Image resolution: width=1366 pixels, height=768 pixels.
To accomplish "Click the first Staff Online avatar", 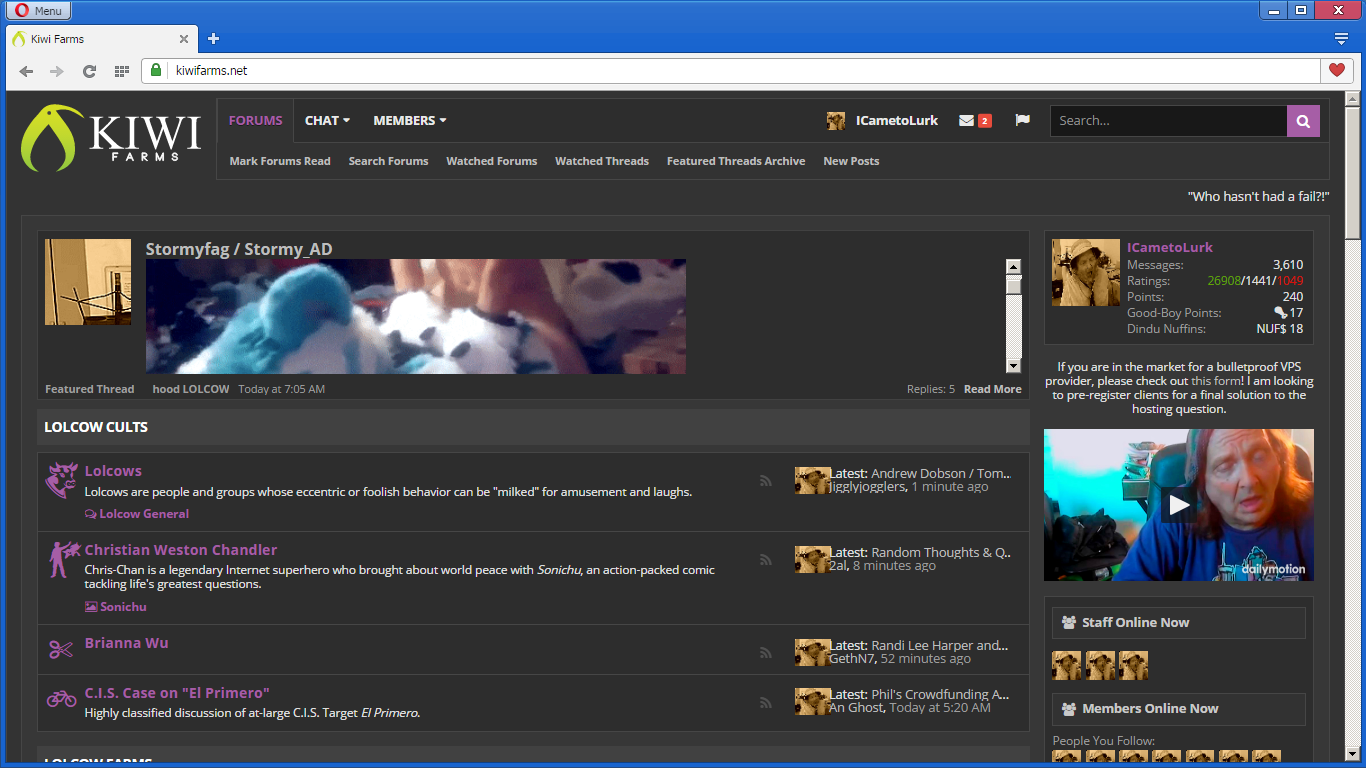I will pyautogui.click(x=1067, y=665).
